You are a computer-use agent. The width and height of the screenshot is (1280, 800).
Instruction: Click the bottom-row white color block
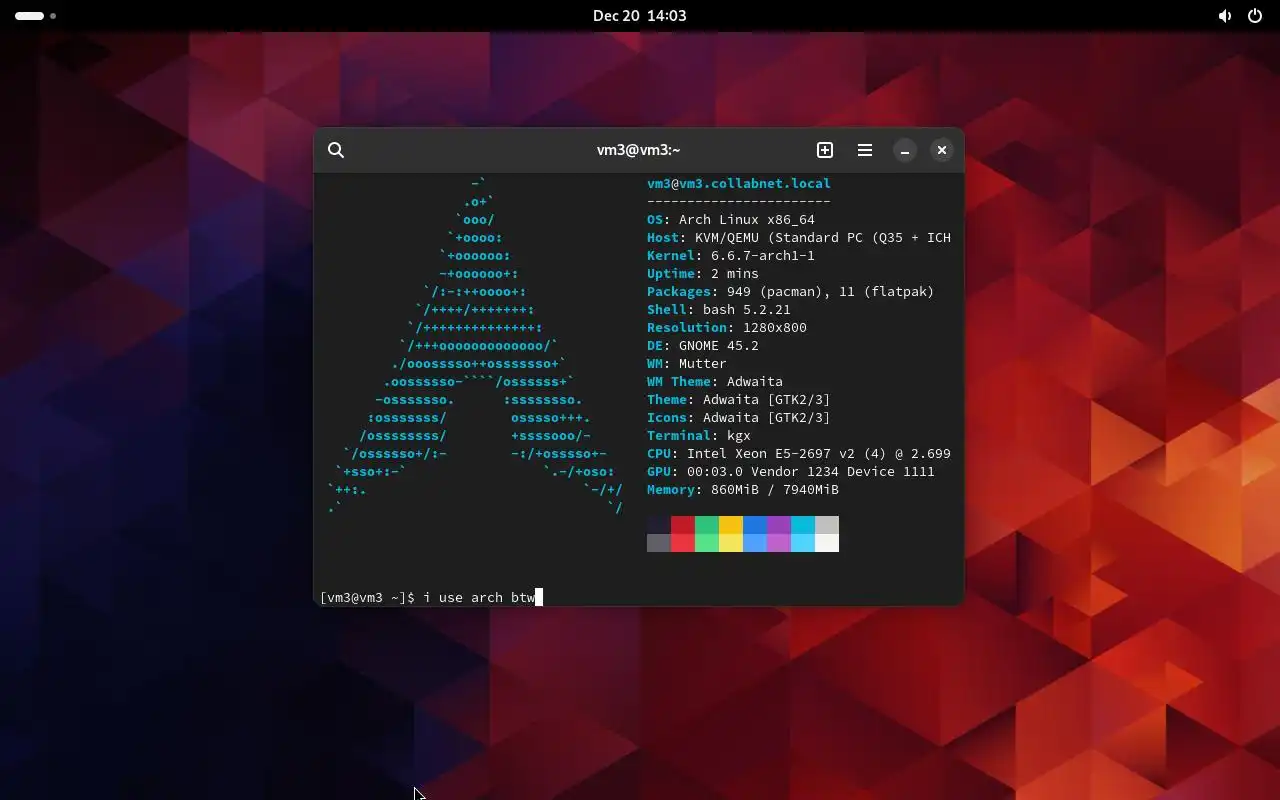point(827,543)
